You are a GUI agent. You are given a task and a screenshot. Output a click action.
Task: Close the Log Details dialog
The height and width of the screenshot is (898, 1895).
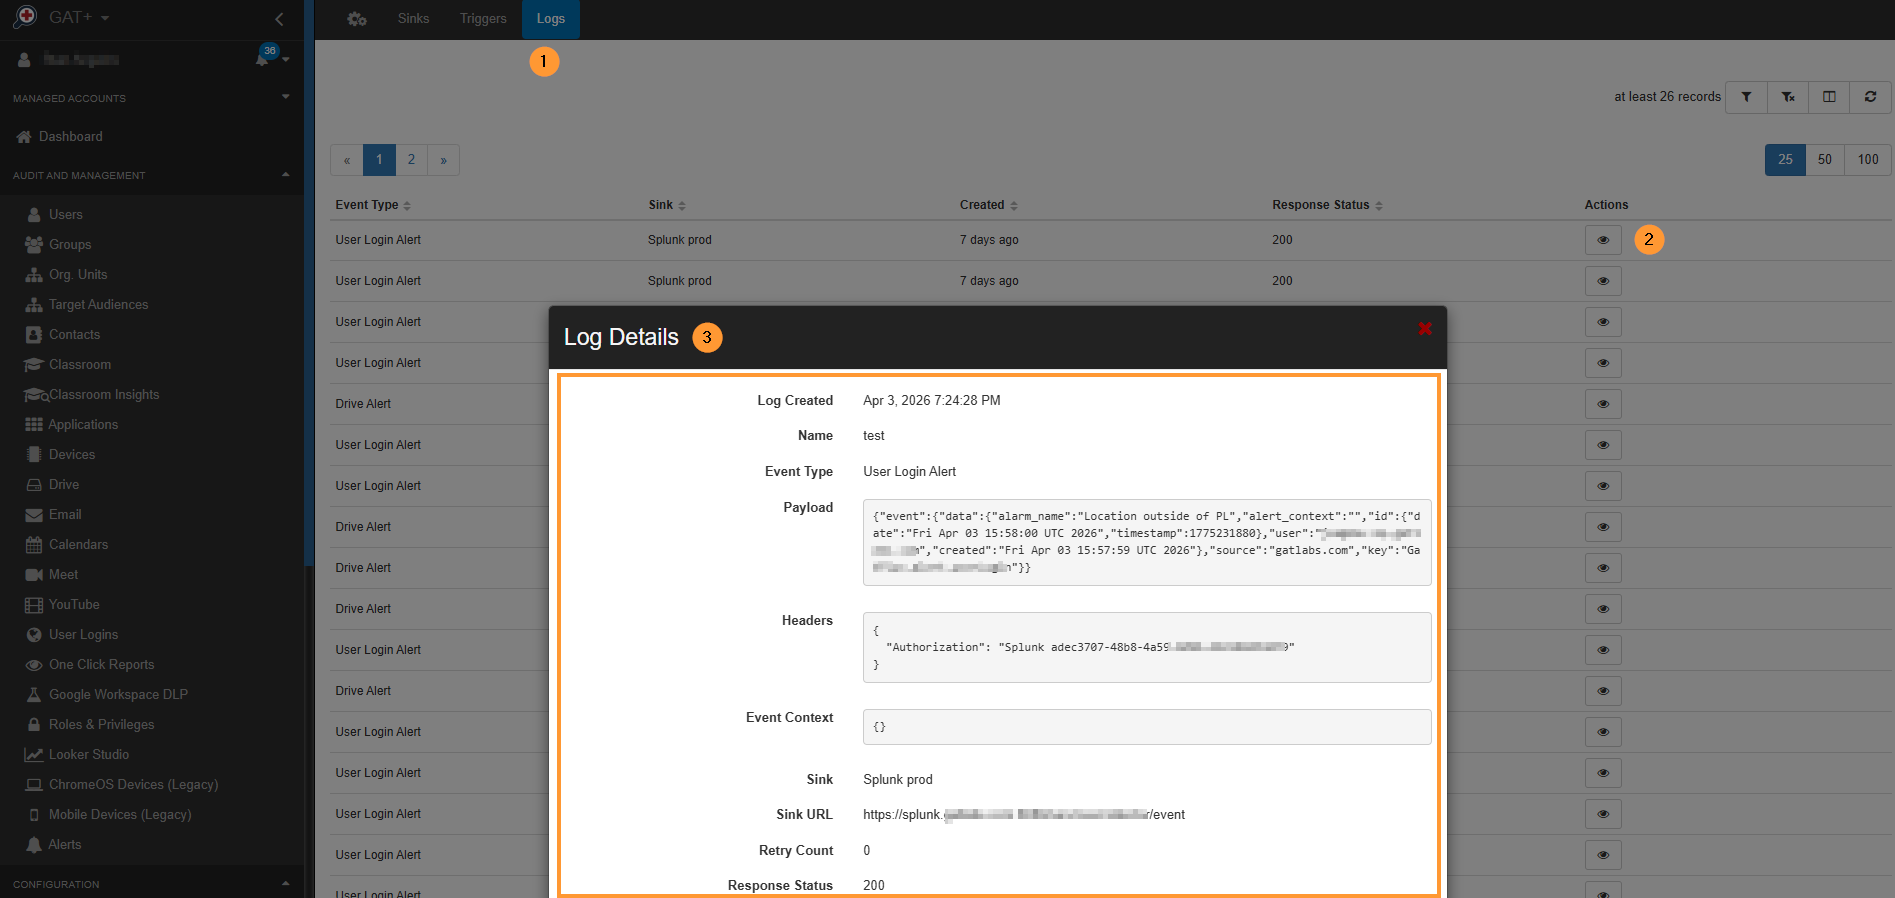tap(1425, 328)
